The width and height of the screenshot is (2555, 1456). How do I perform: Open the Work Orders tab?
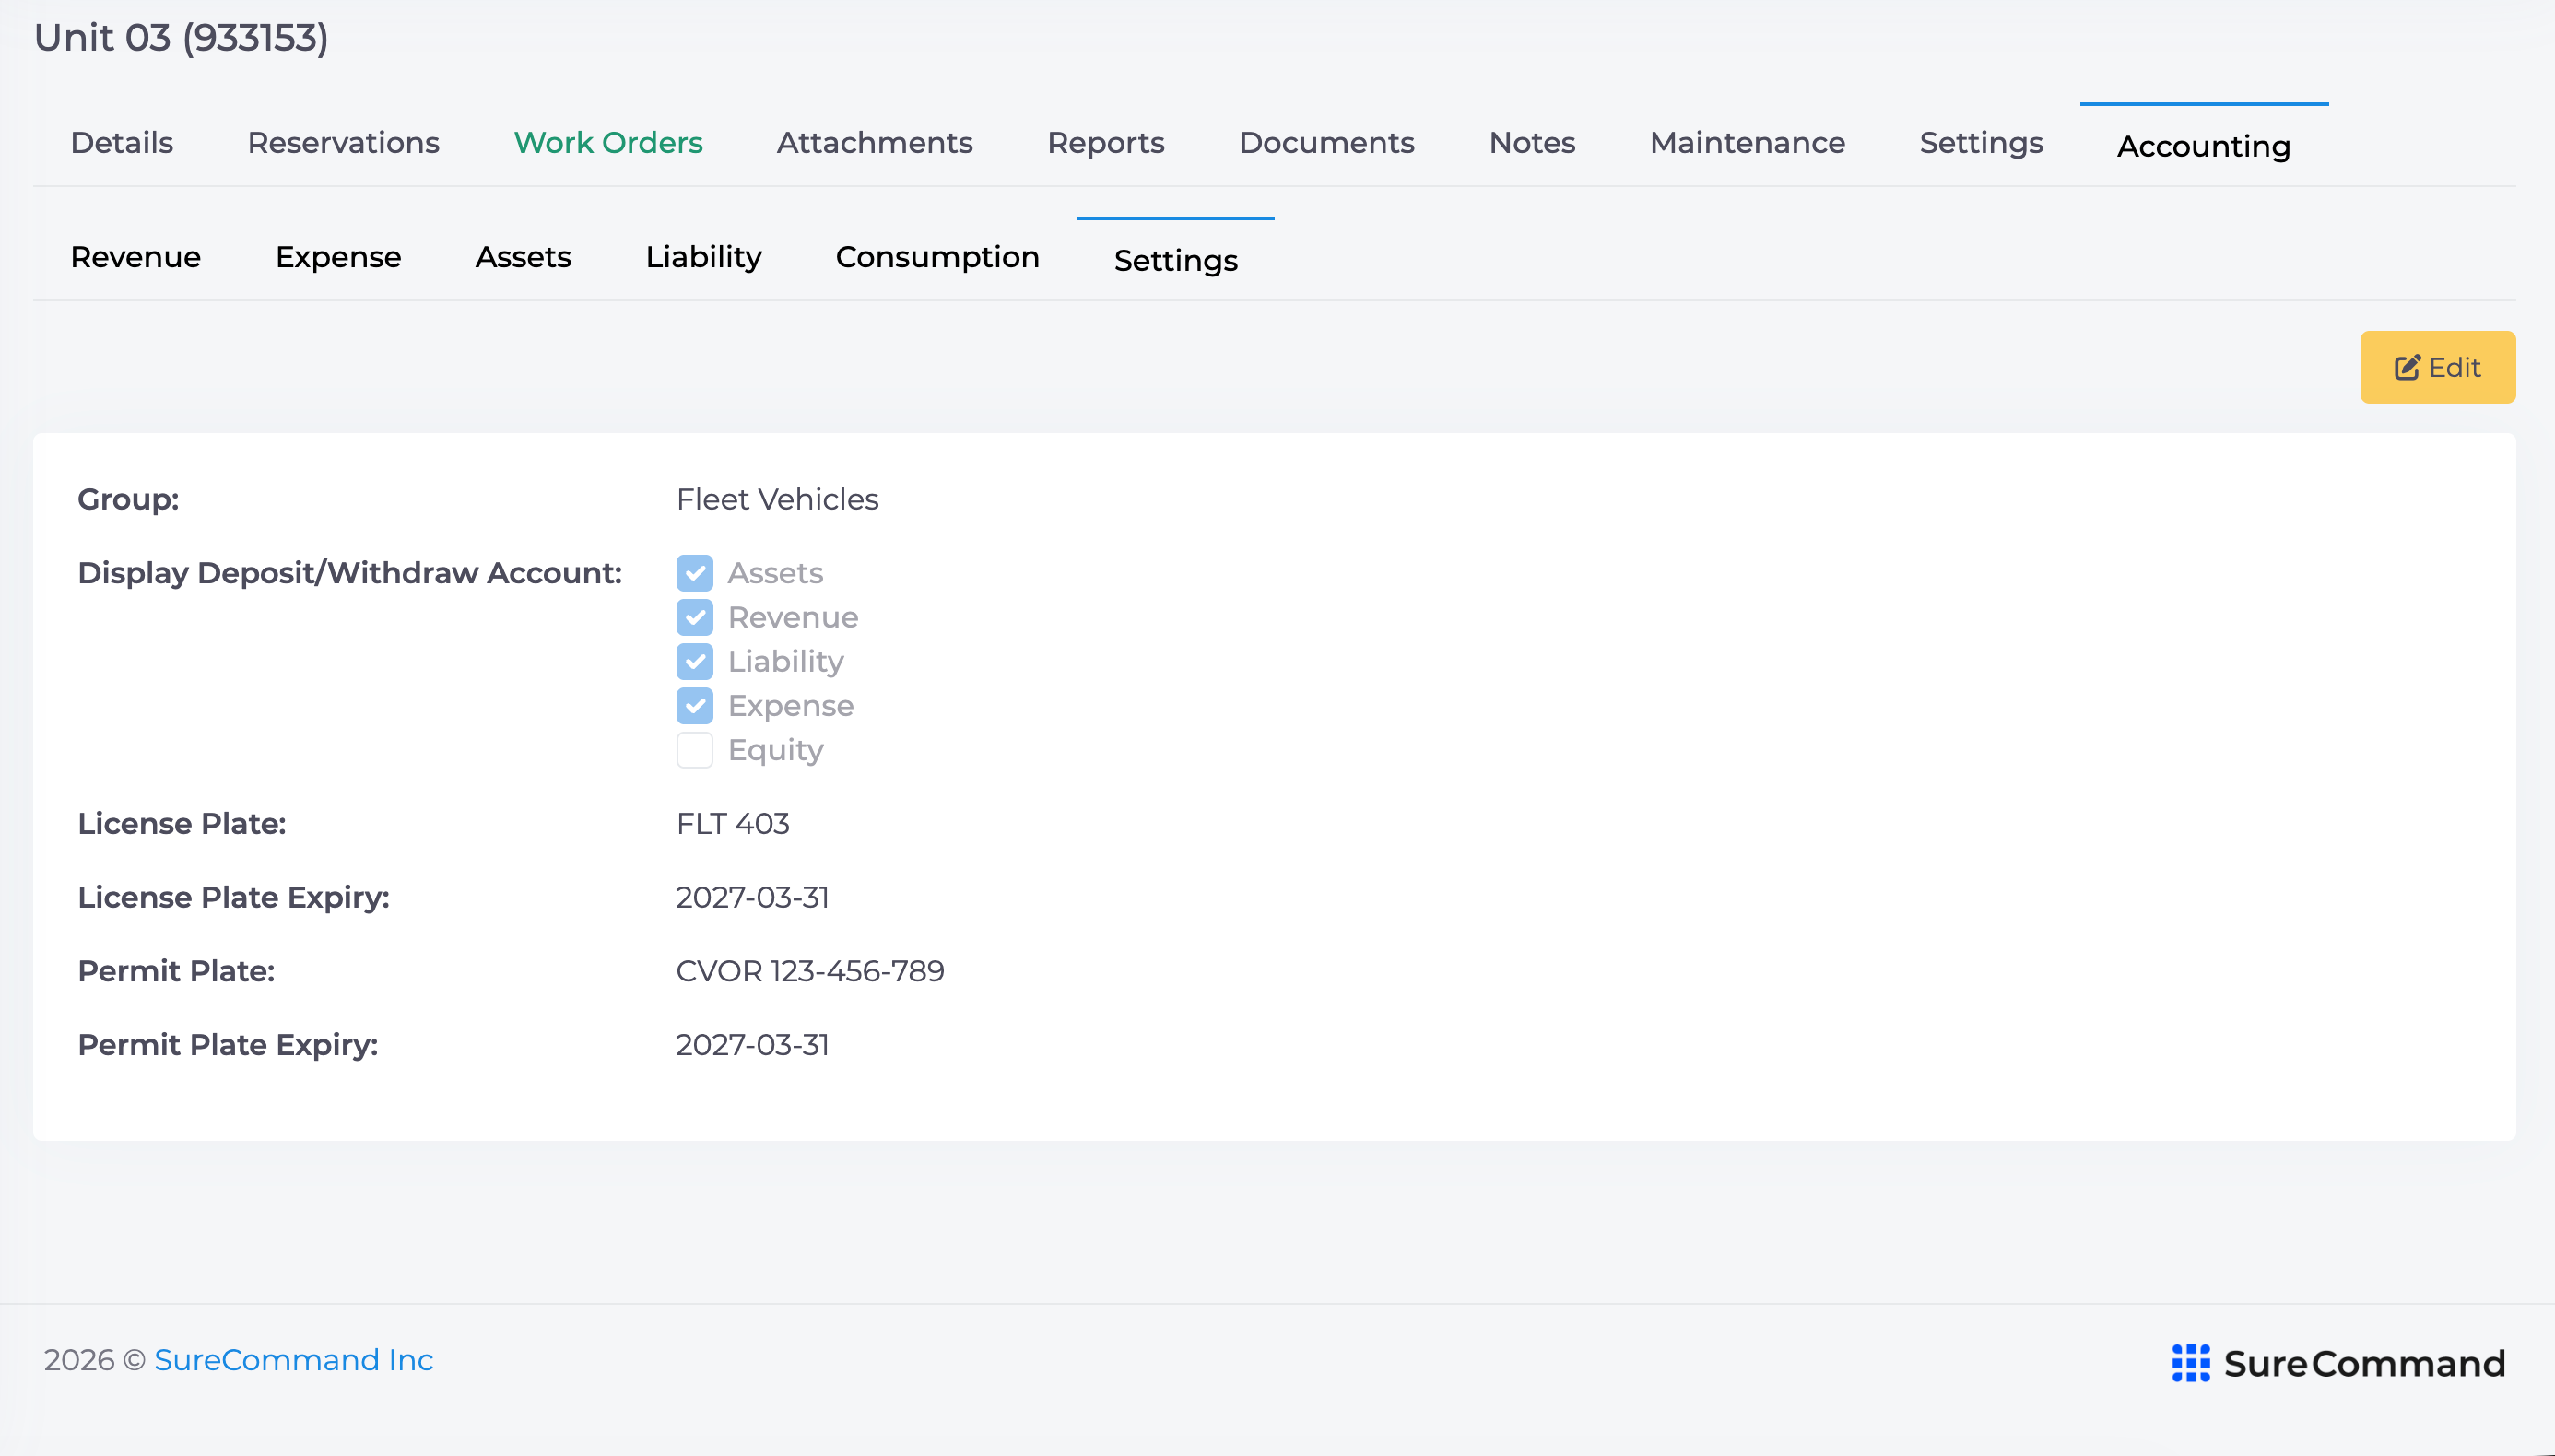(608, 143)
